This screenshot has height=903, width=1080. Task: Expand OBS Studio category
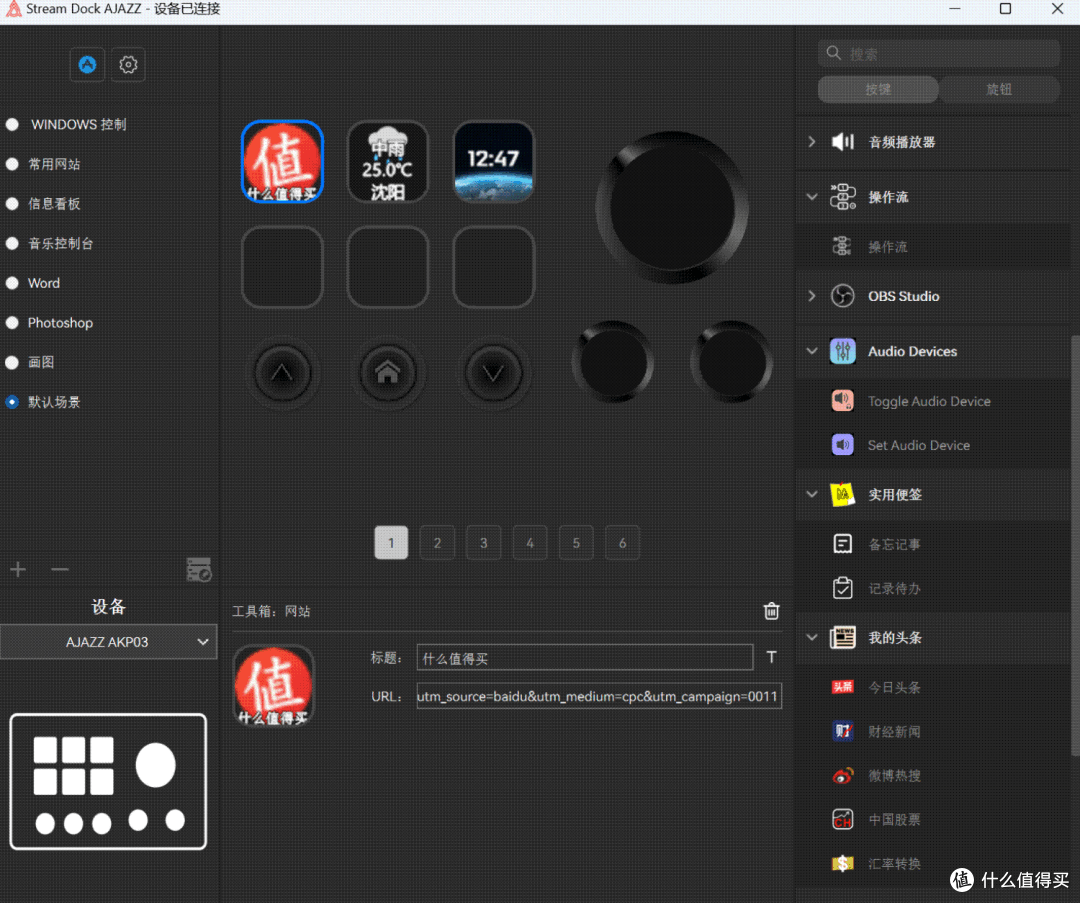[812, 296]
